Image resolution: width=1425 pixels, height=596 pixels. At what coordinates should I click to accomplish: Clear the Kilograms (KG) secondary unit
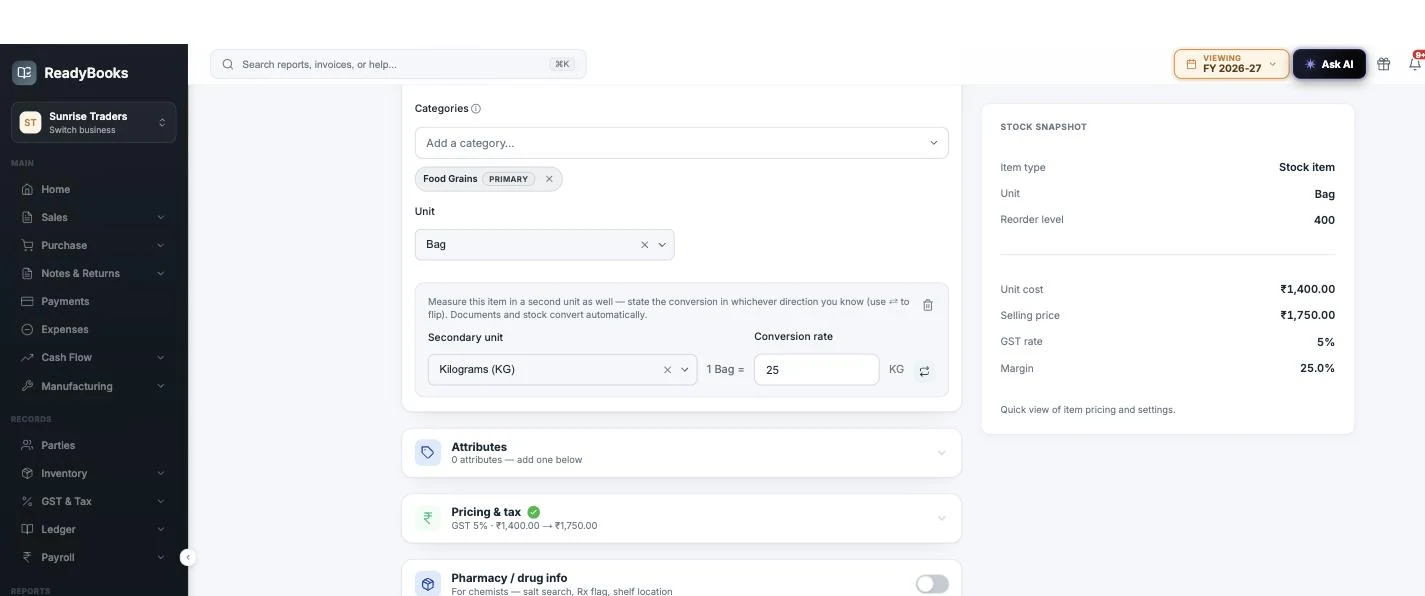tap(667, 370)
